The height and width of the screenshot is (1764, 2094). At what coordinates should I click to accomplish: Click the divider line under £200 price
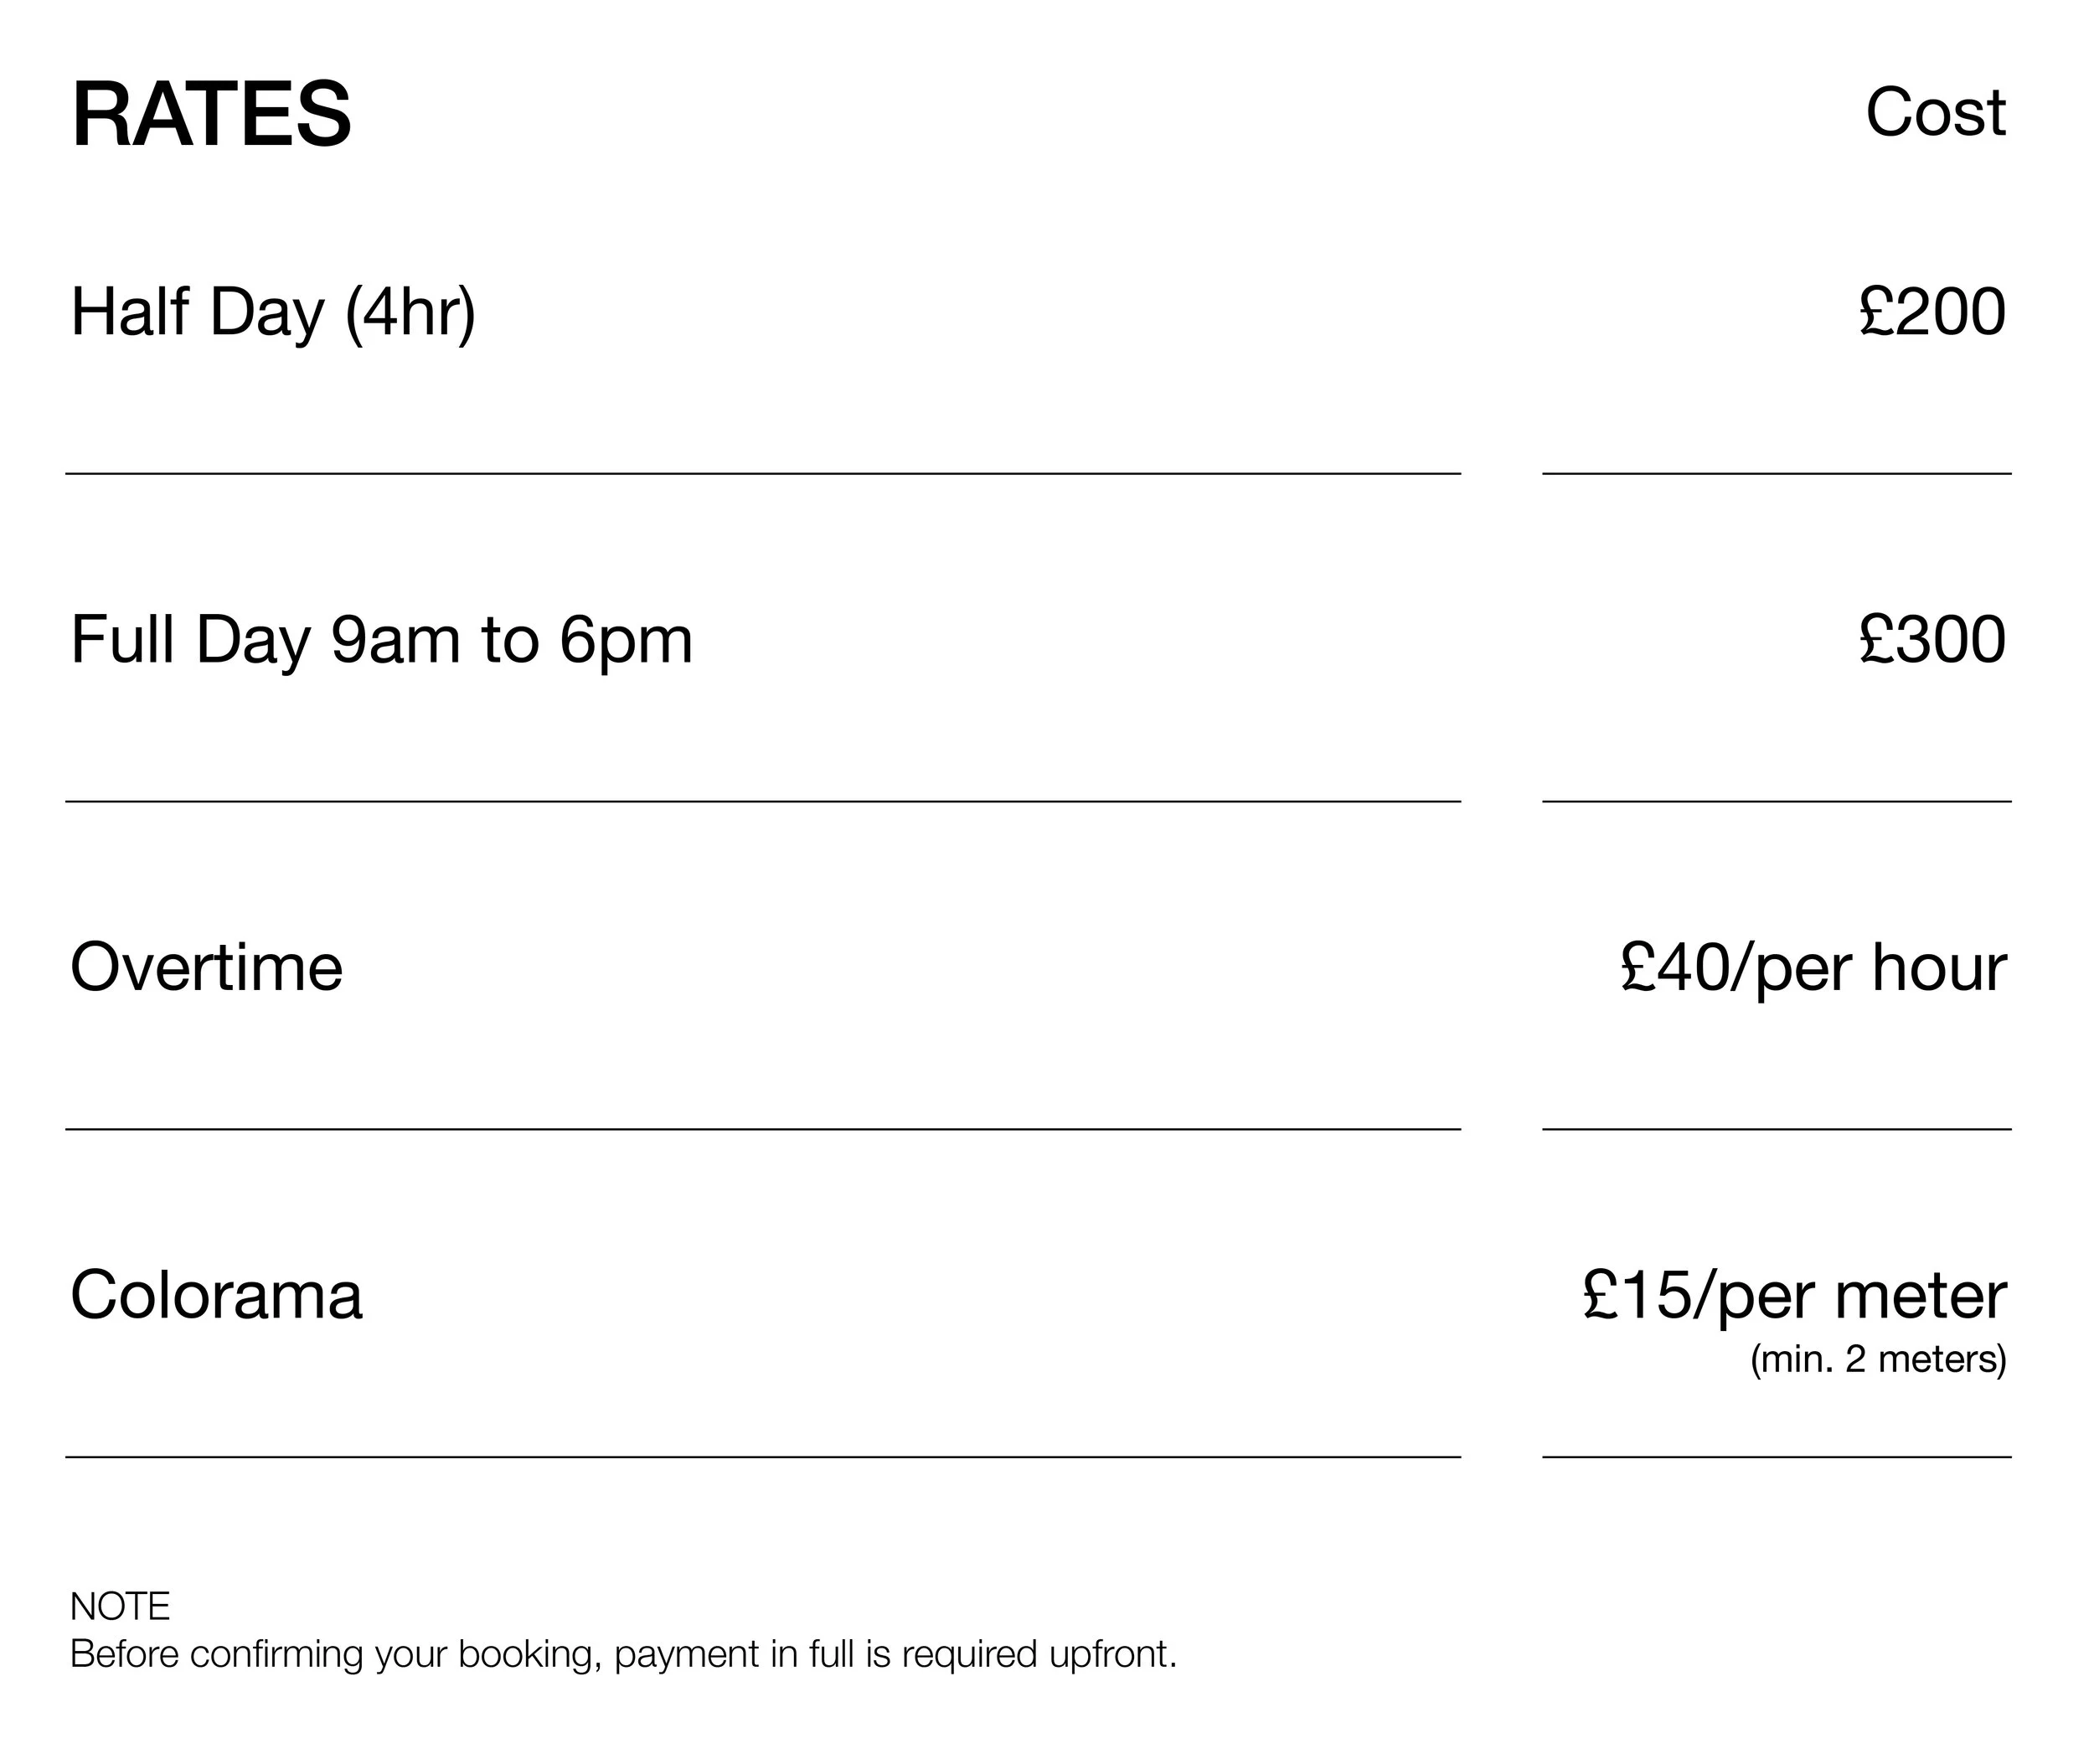(x=1776, y=474)
